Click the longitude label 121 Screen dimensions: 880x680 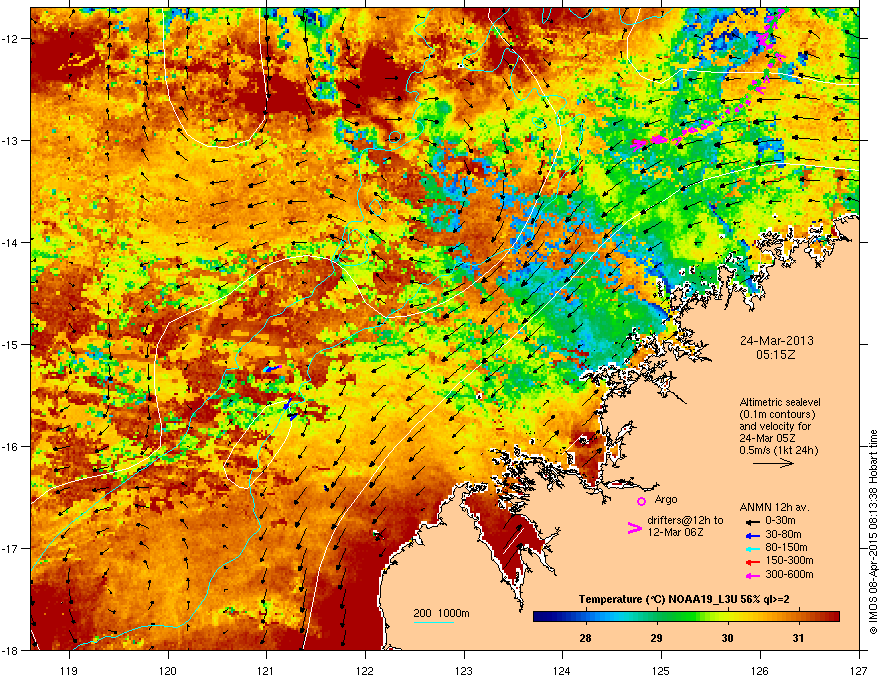pos(266,670)
